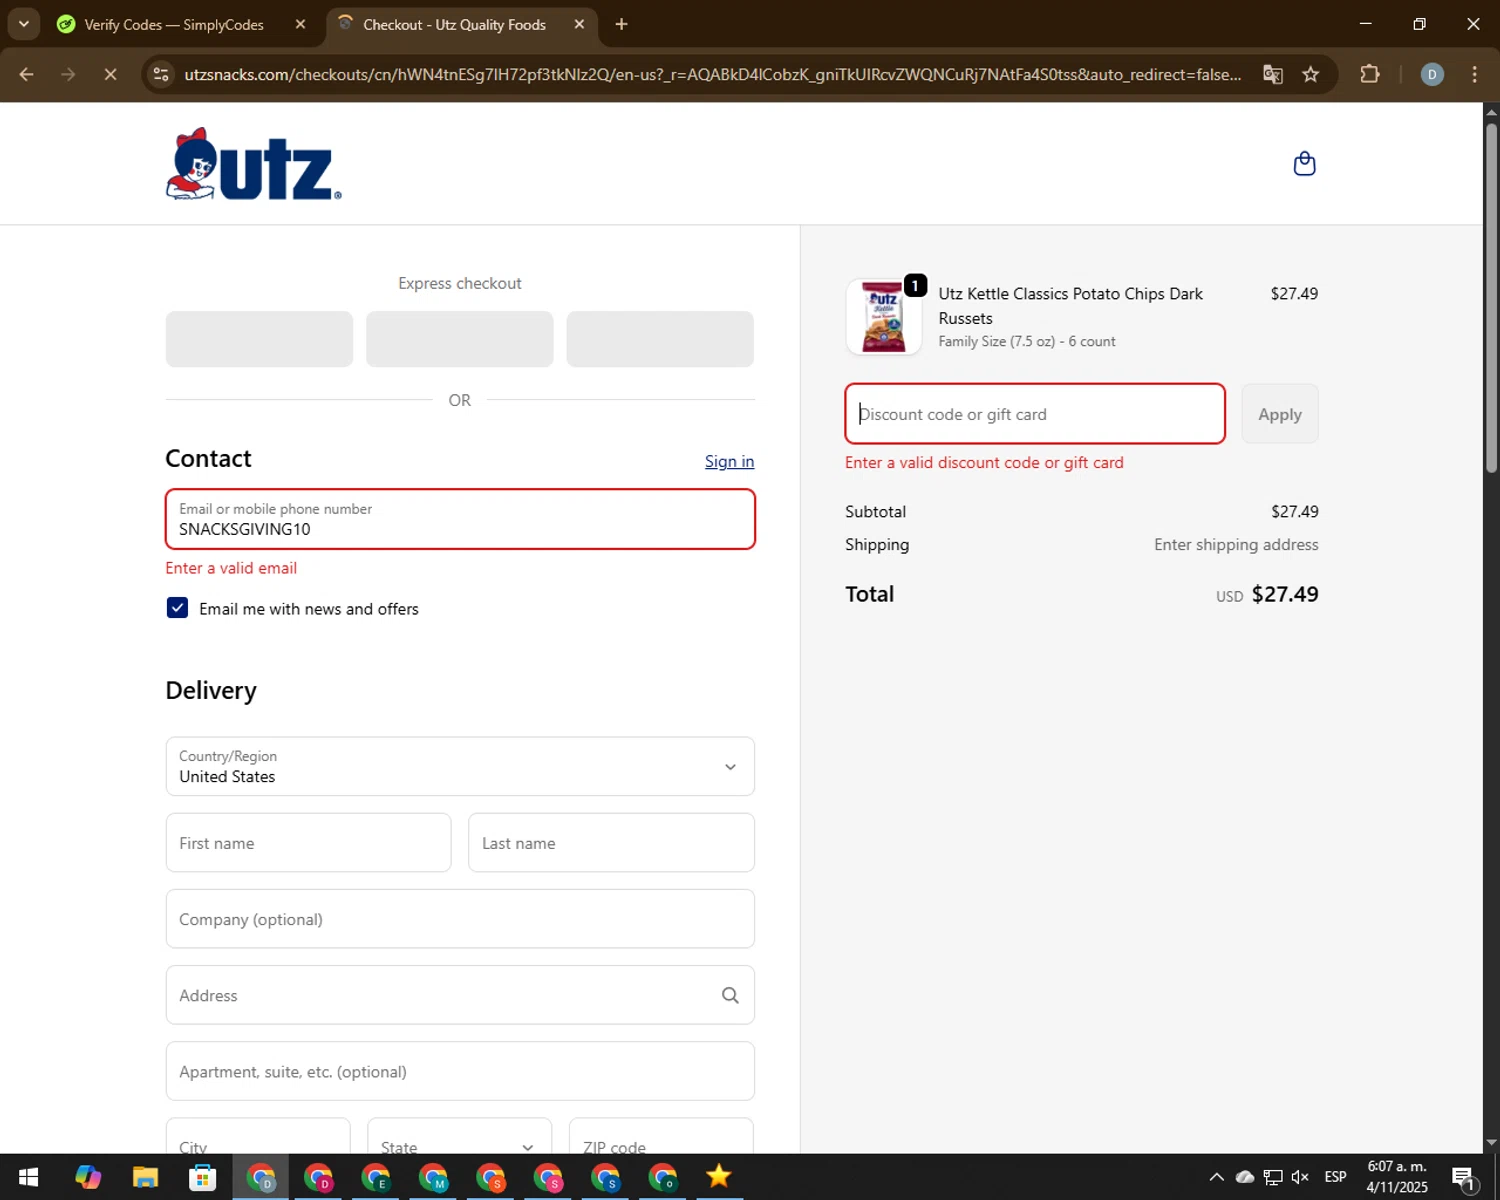Go back to previous page

click(x=27, y=74)
